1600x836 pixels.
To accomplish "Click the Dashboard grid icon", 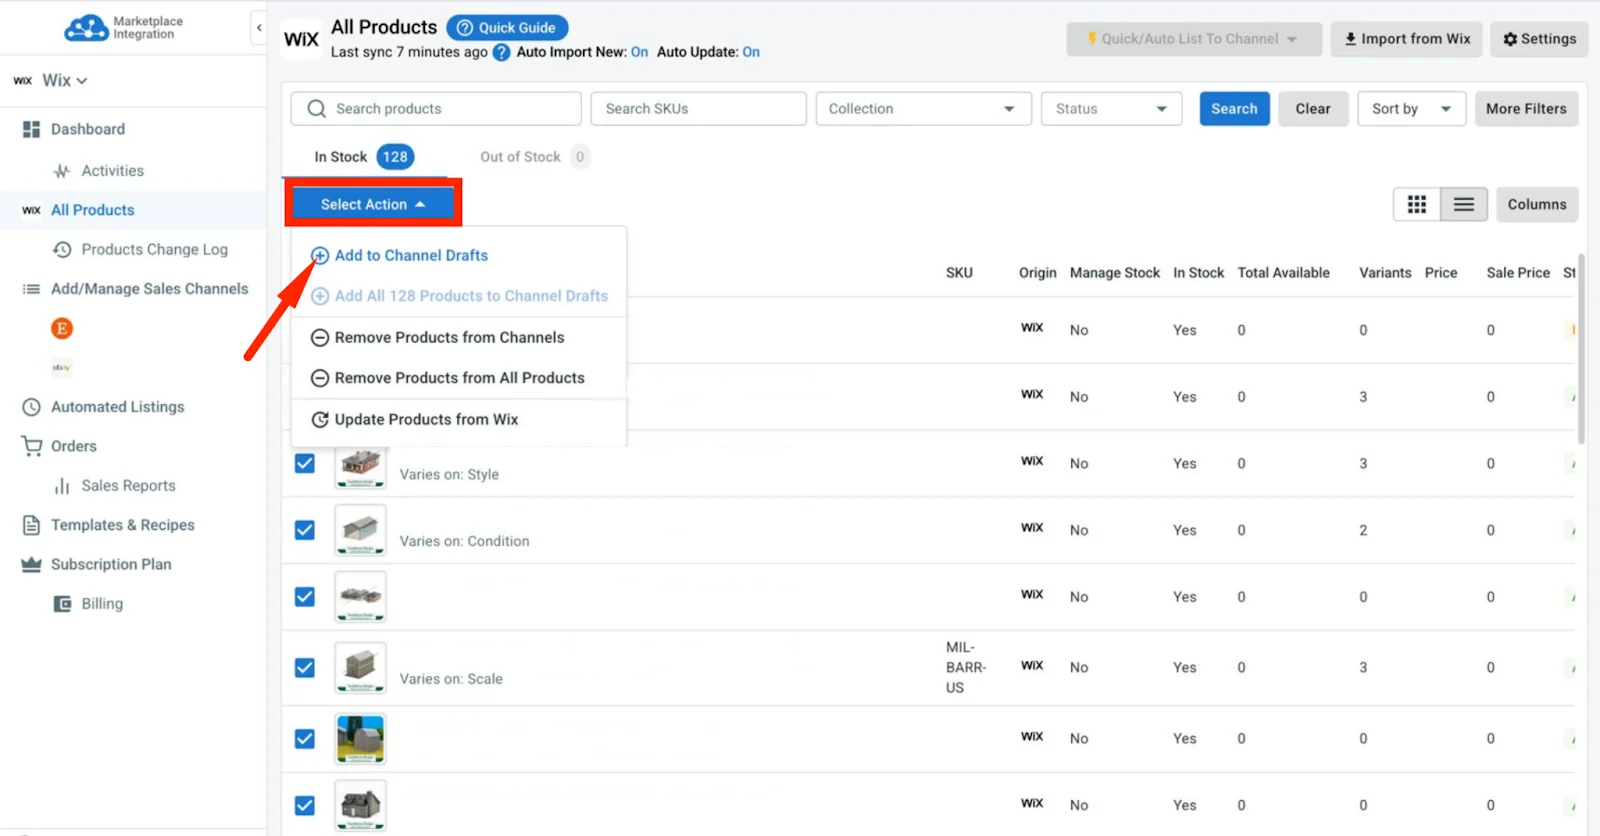I will pos(31,129).
